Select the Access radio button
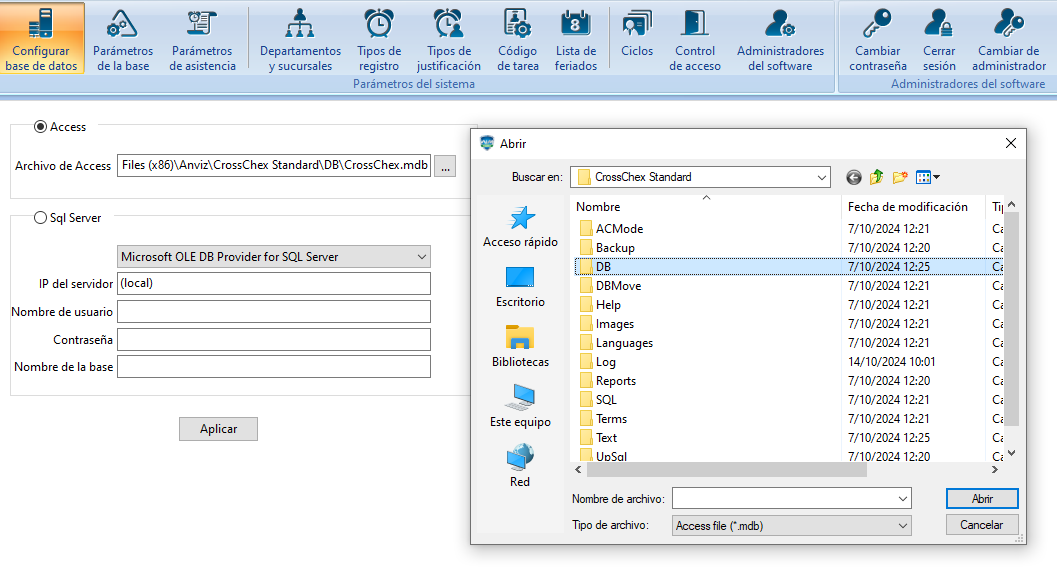Screen dimensions: 1057x573 40,127
